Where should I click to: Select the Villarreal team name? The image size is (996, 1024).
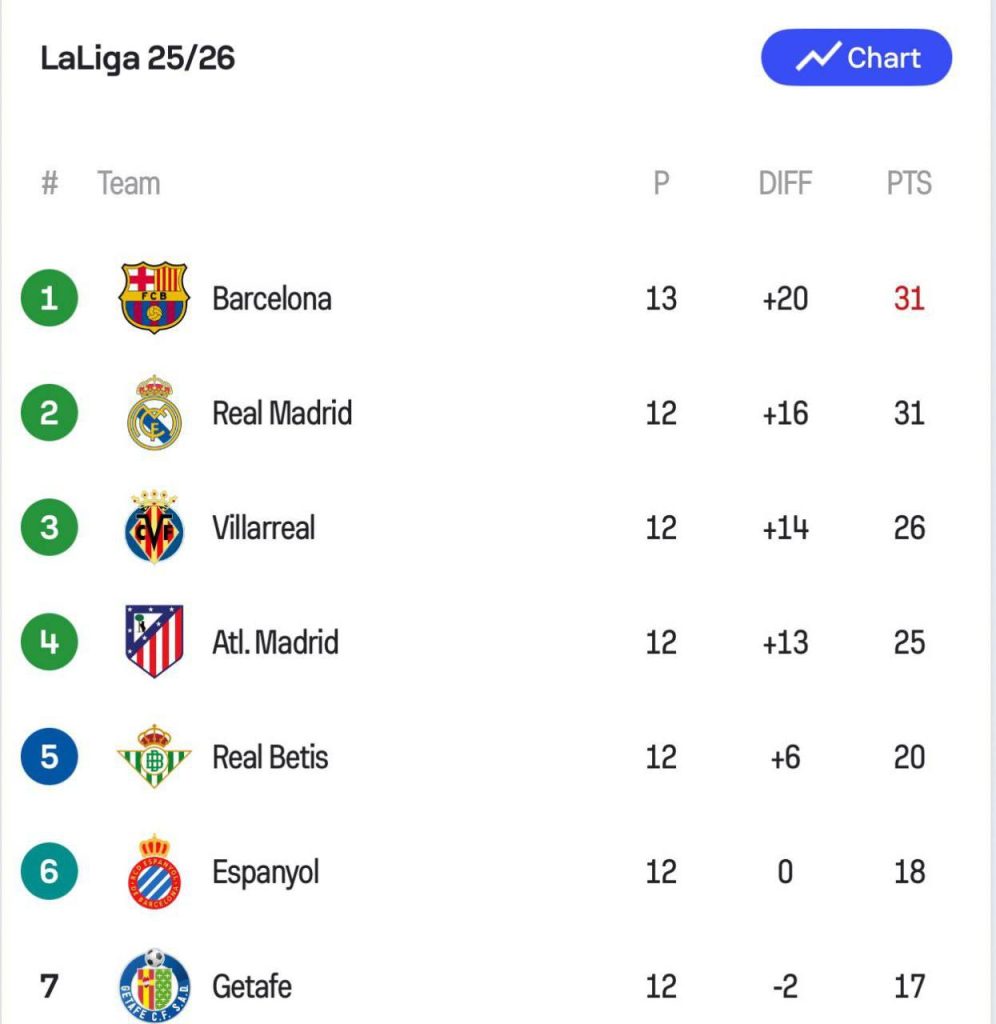point(263,527)
